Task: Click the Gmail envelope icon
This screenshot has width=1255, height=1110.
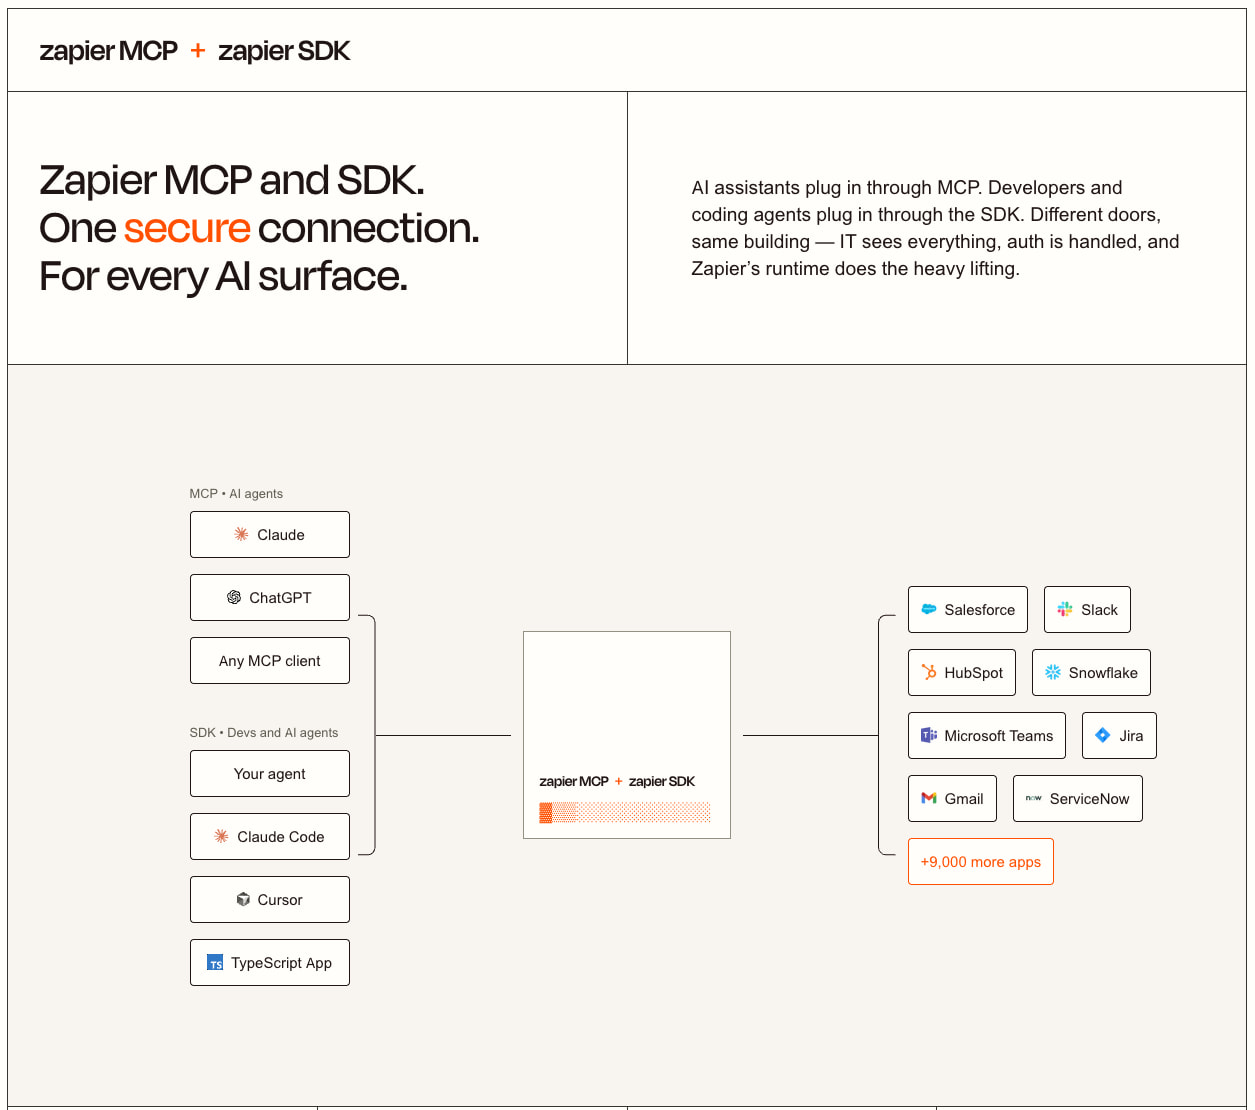Action: pyautogui.click(x=929, y=799)
